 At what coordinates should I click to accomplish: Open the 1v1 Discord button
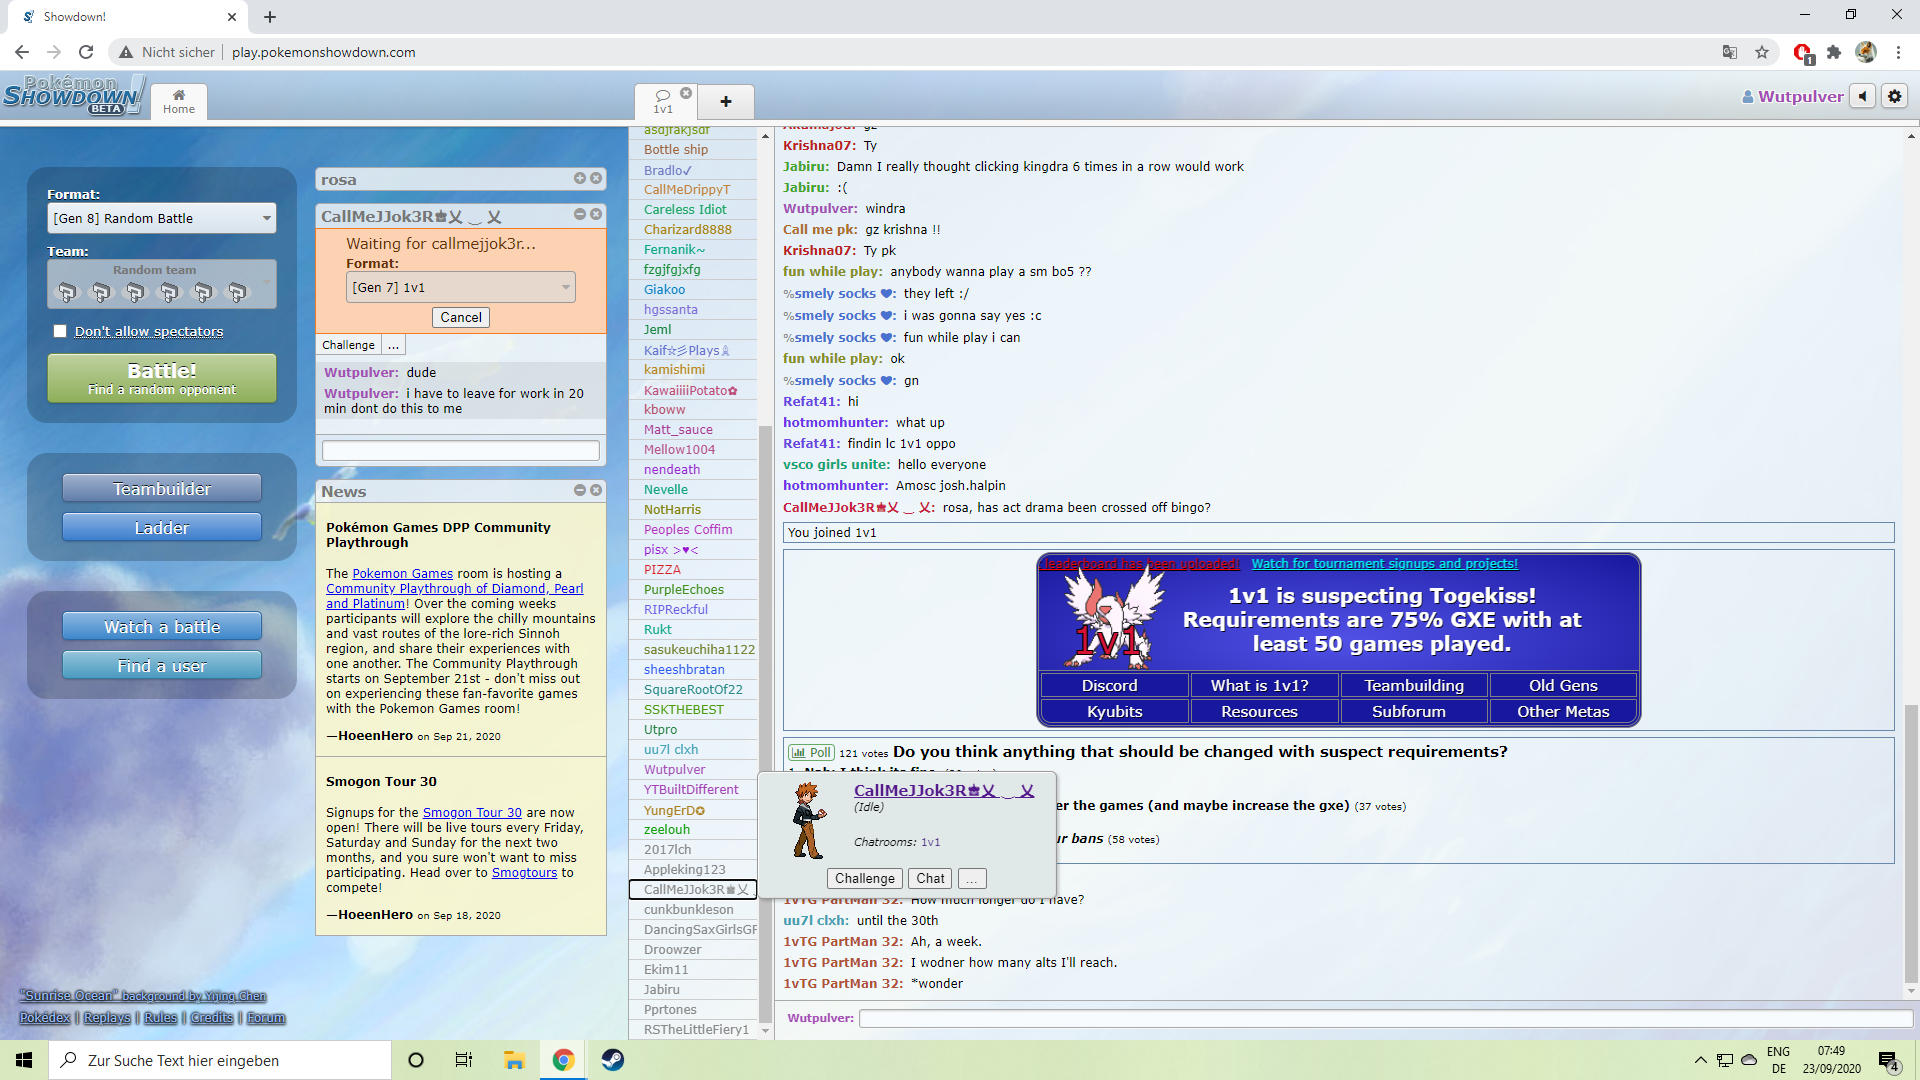tap(1114, 685)
